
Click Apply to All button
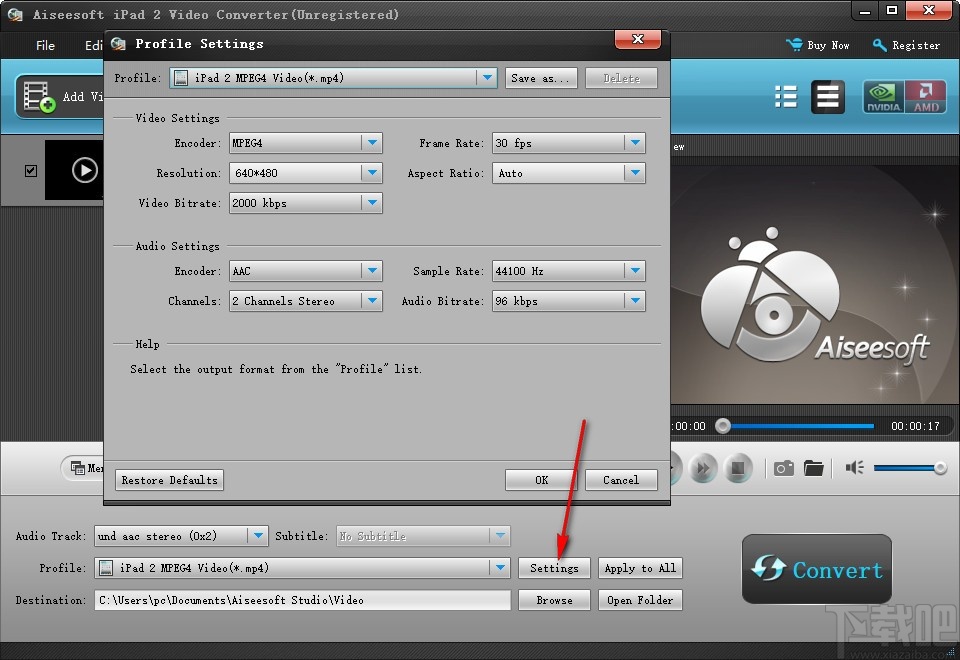[x=640, y=568]
